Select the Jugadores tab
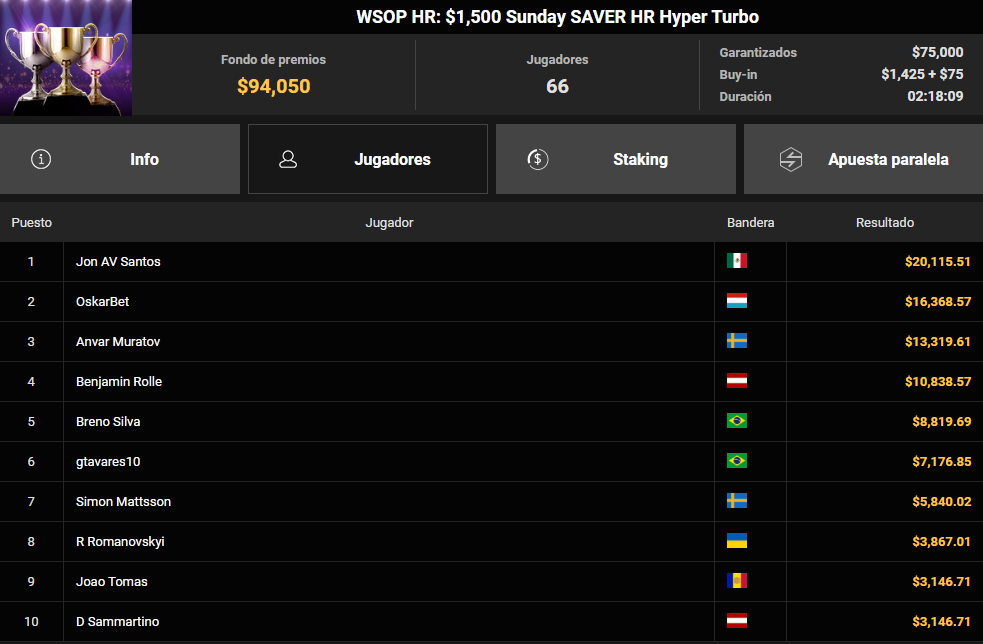983x644 pixels. 368,159
